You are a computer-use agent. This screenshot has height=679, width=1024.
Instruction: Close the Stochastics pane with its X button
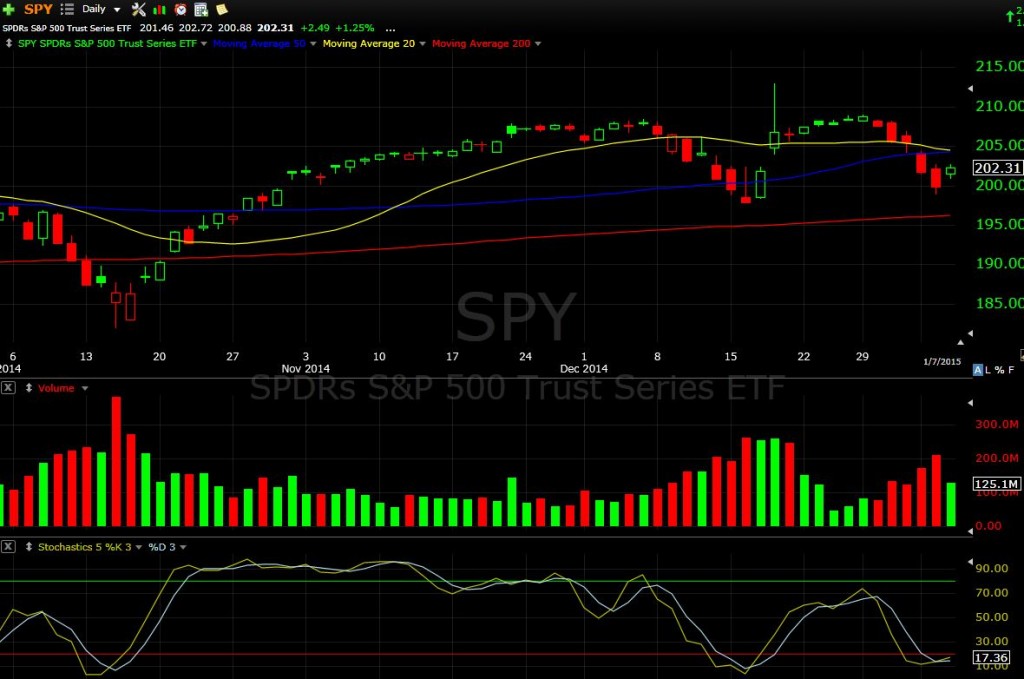pyautogui.click(x=8, y=546)
